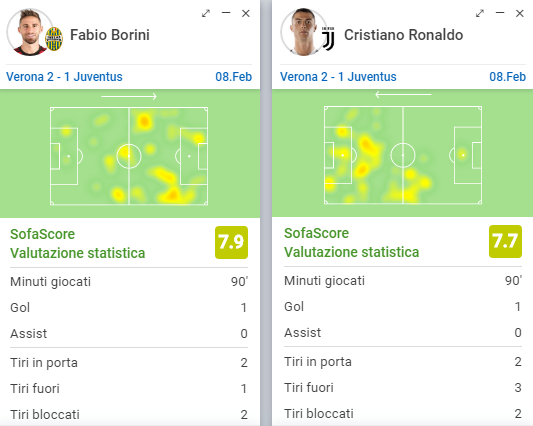The image size is (533, 426).
Task: Click Ronaldo's heatmap pitch
Action: click(403, 155)
